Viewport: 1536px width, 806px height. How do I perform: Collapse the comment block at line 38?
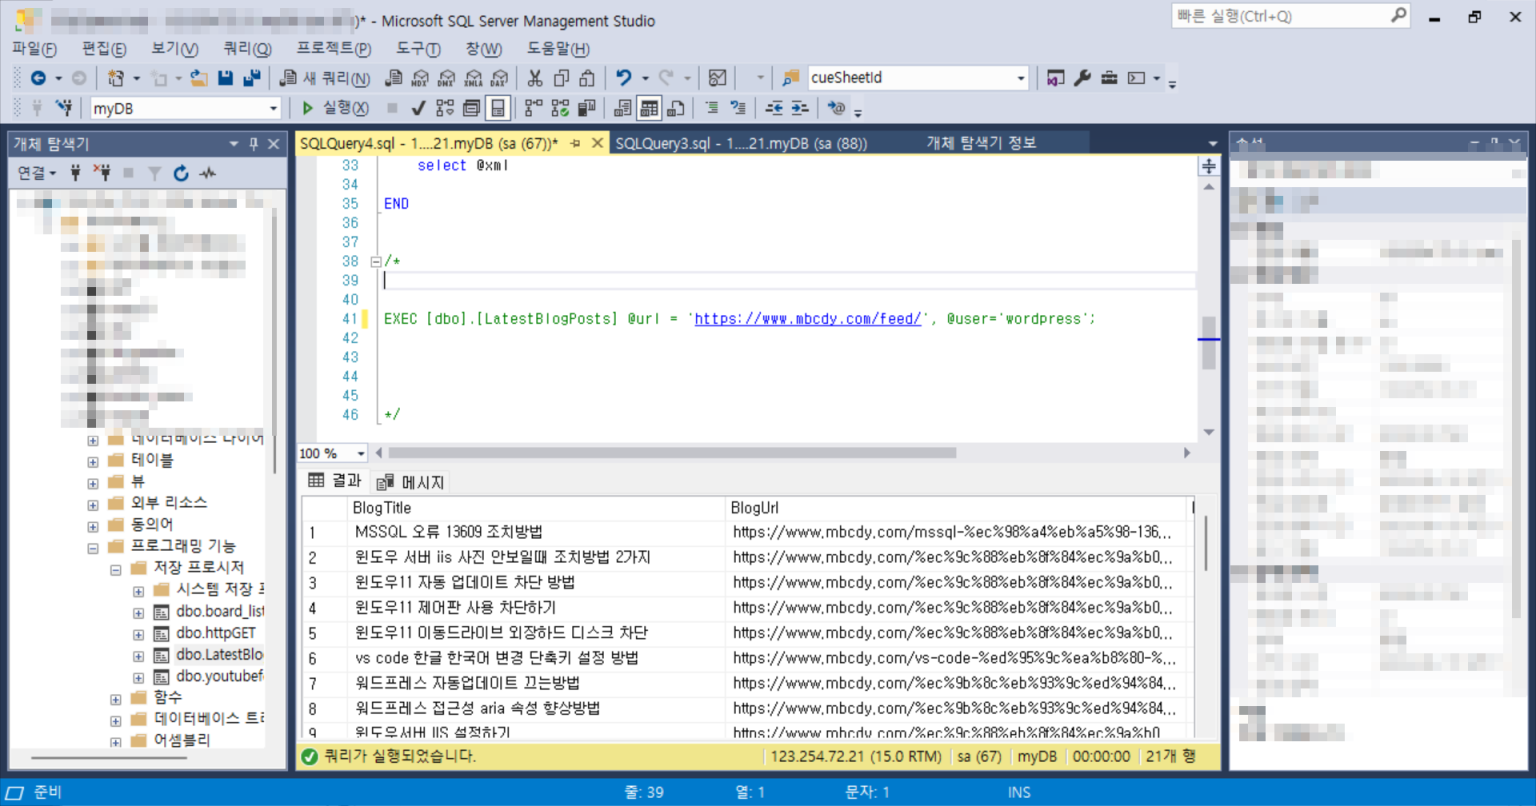(x=375, y=261)
